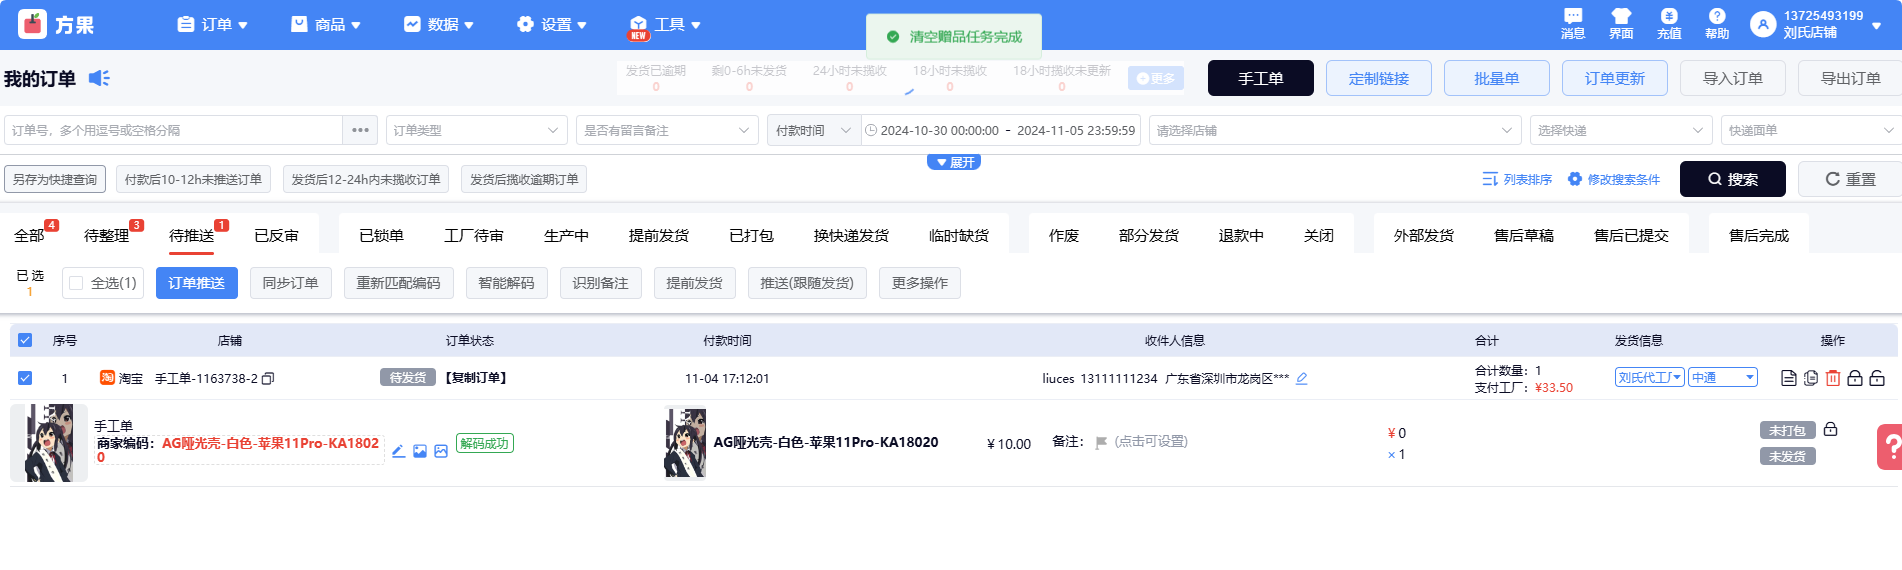Switch to the 已锁单 tab
The image size is (1902, 570).
(381, 235)
